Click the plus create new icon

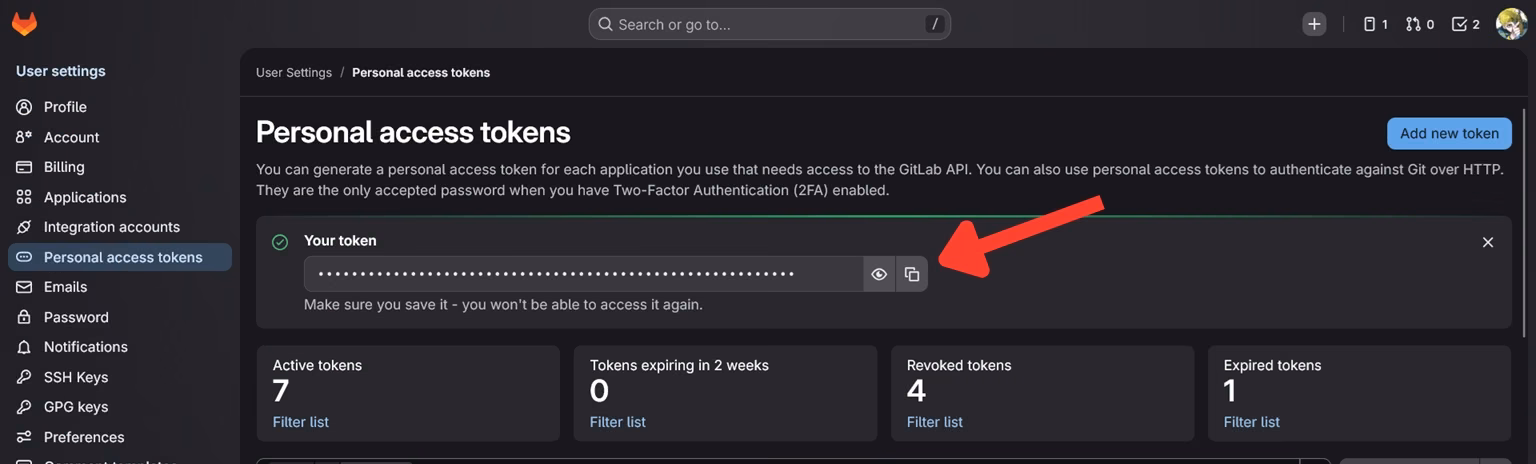point(1314,24)
